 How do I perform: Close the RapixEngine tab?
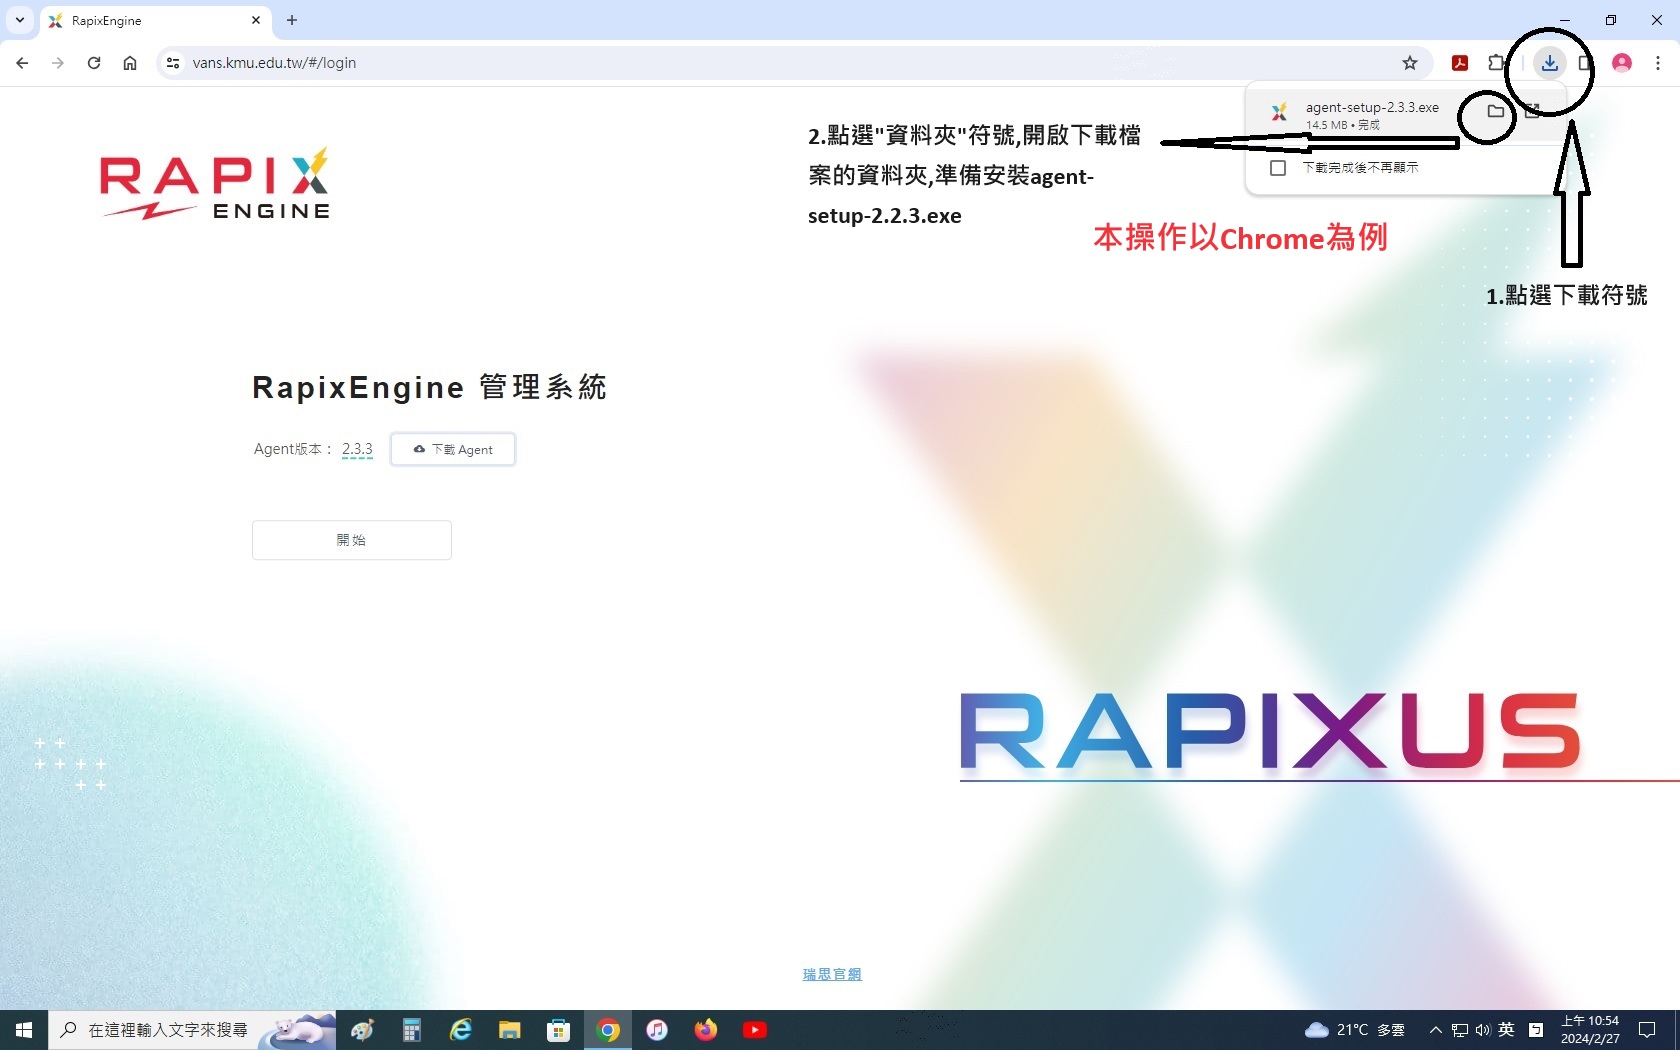[256, 20]
